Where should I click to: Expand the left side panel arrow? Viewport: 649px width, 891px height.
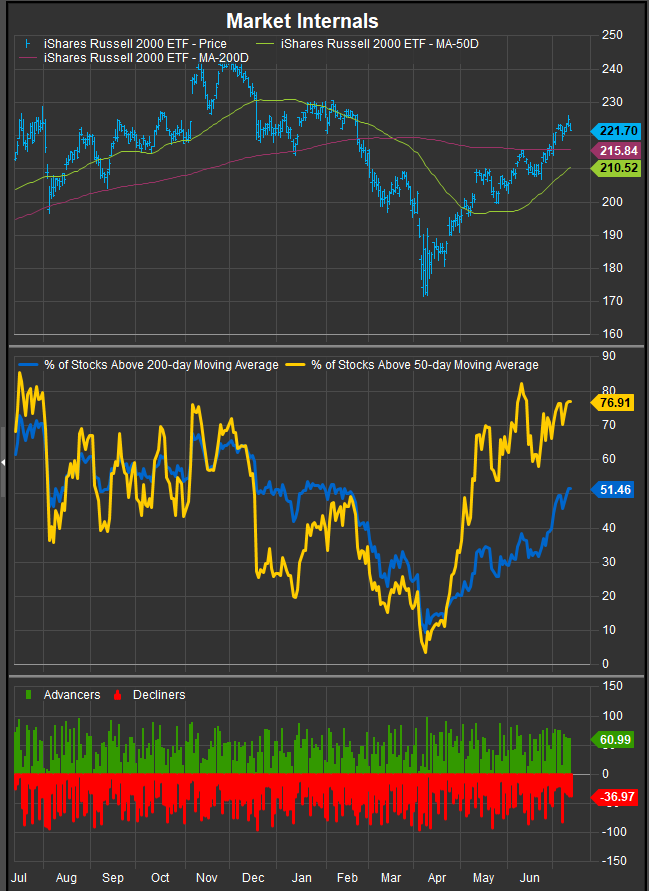point(3,461)
